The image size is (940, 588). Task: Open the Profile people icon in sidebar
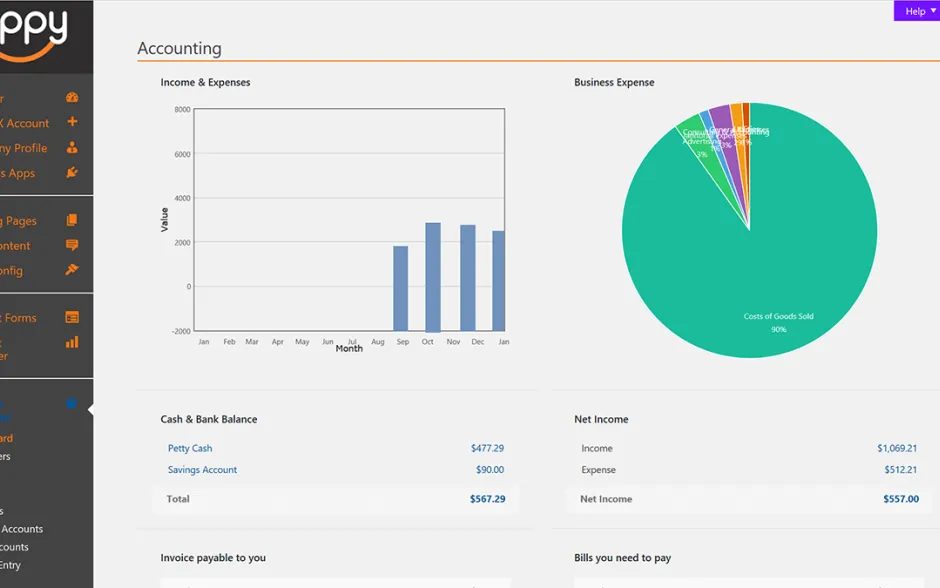coord(71,148)
